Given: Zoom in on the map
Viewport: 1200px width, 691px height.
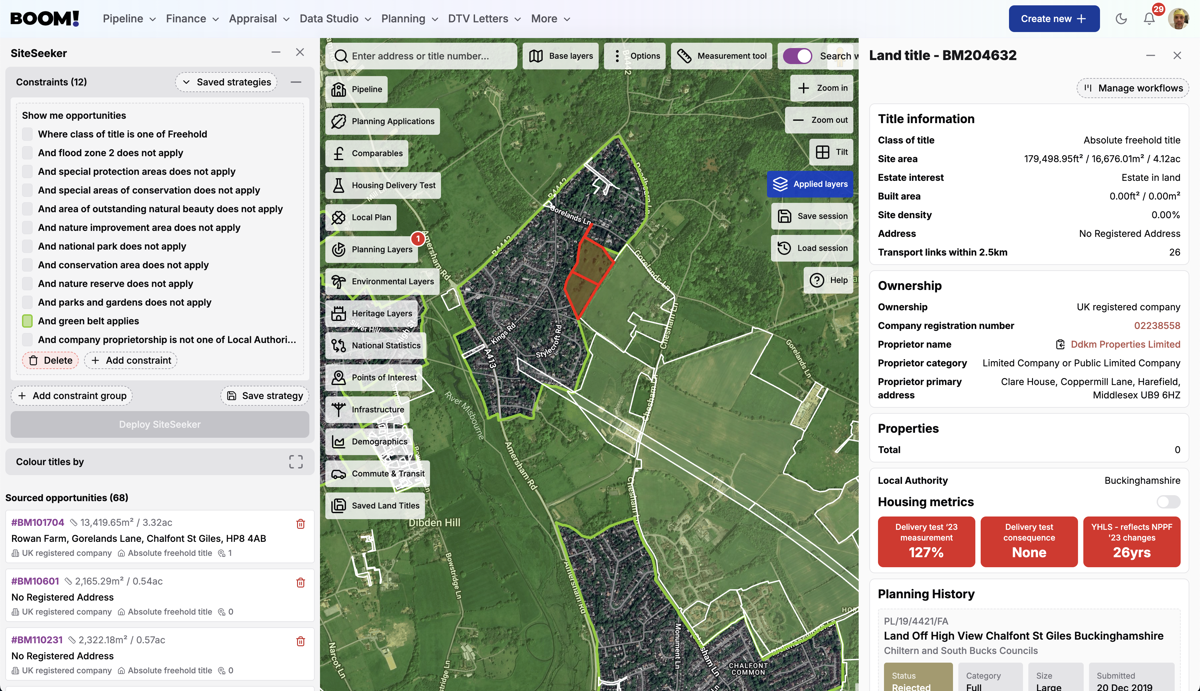Looking at the screenshot, I should point(822,88).
